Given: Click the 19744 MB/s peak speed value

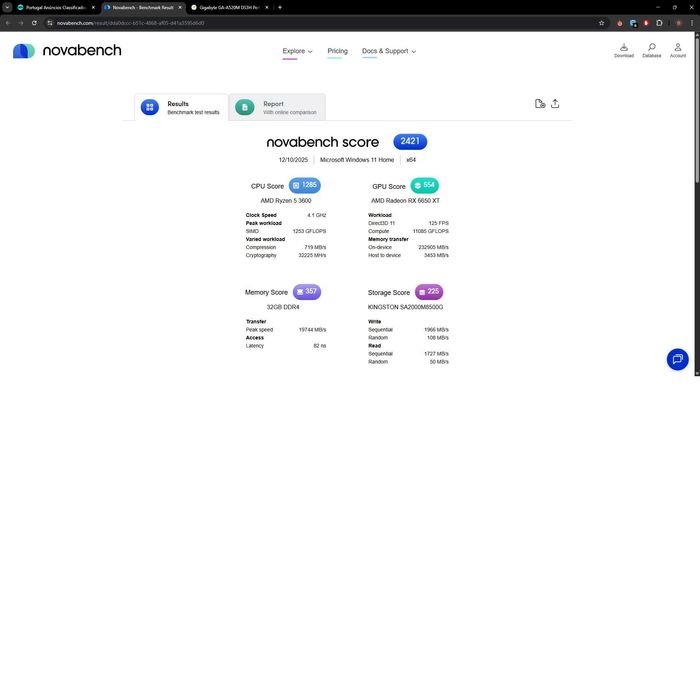Looking at the screenshot, I should pos(312,329).
